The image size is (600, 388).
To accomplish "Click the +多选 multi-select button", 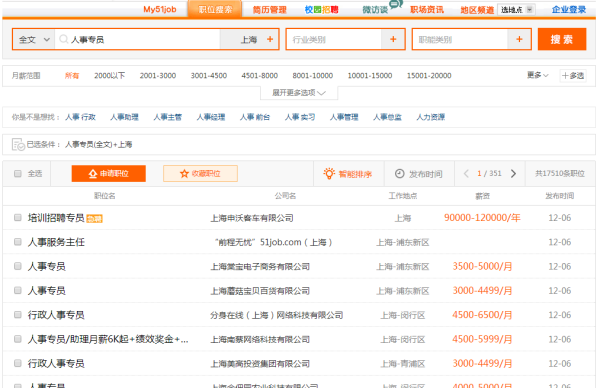I will click(573, 76).
